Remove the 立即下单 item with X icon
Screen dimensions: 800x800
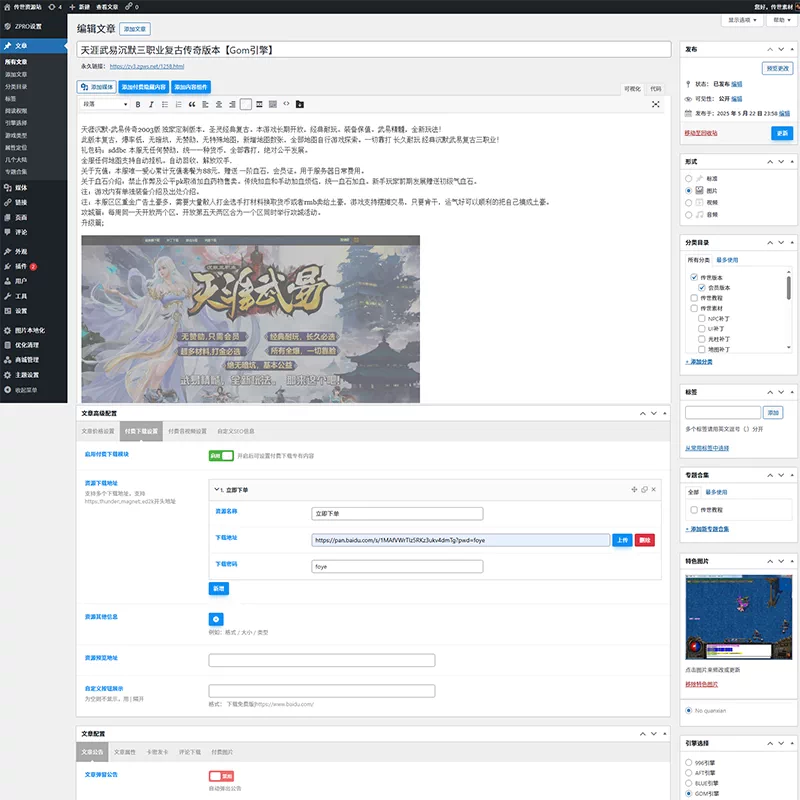(654, 489)
